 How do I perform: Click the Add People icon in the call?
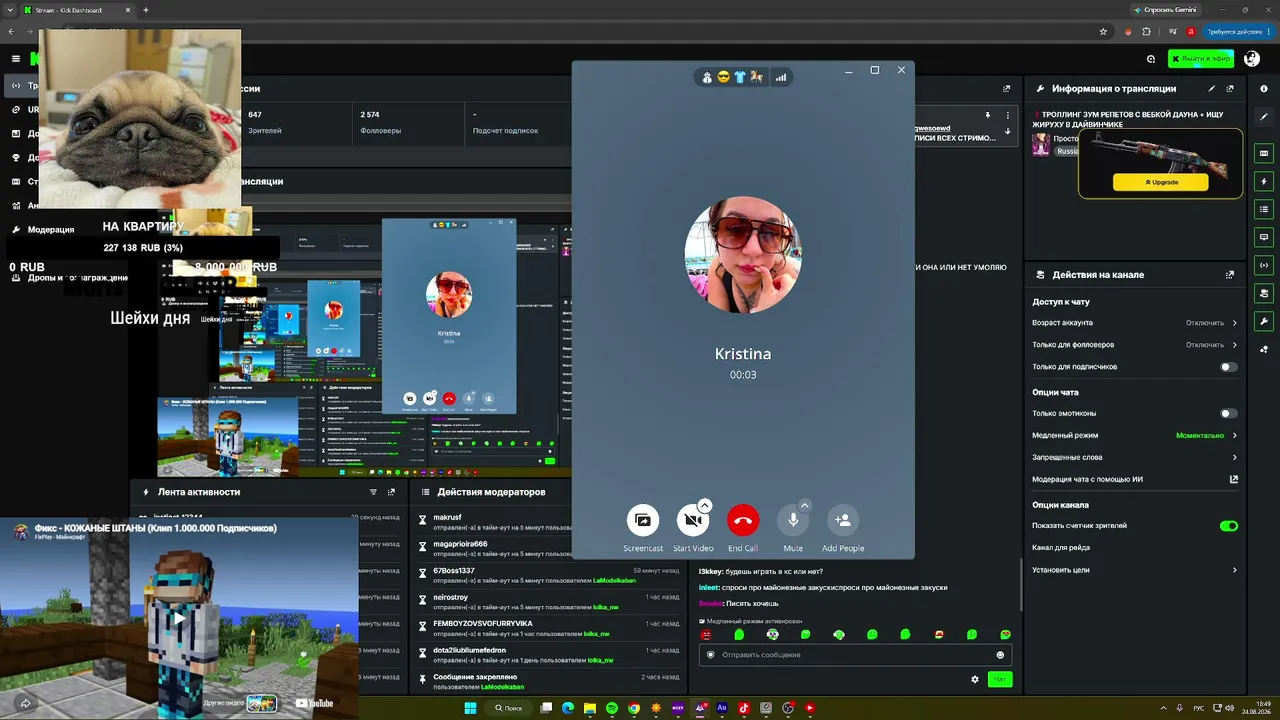843,520
